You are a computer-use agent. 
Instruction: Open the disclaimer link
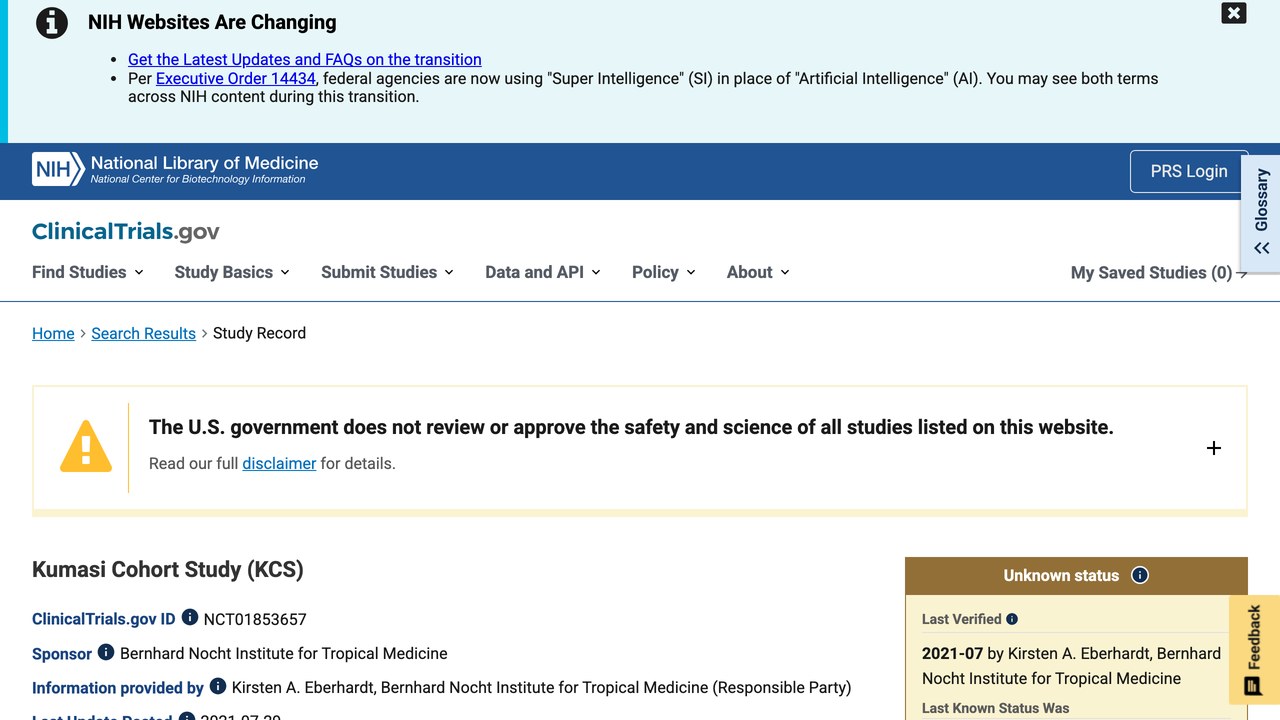point(279,463)
